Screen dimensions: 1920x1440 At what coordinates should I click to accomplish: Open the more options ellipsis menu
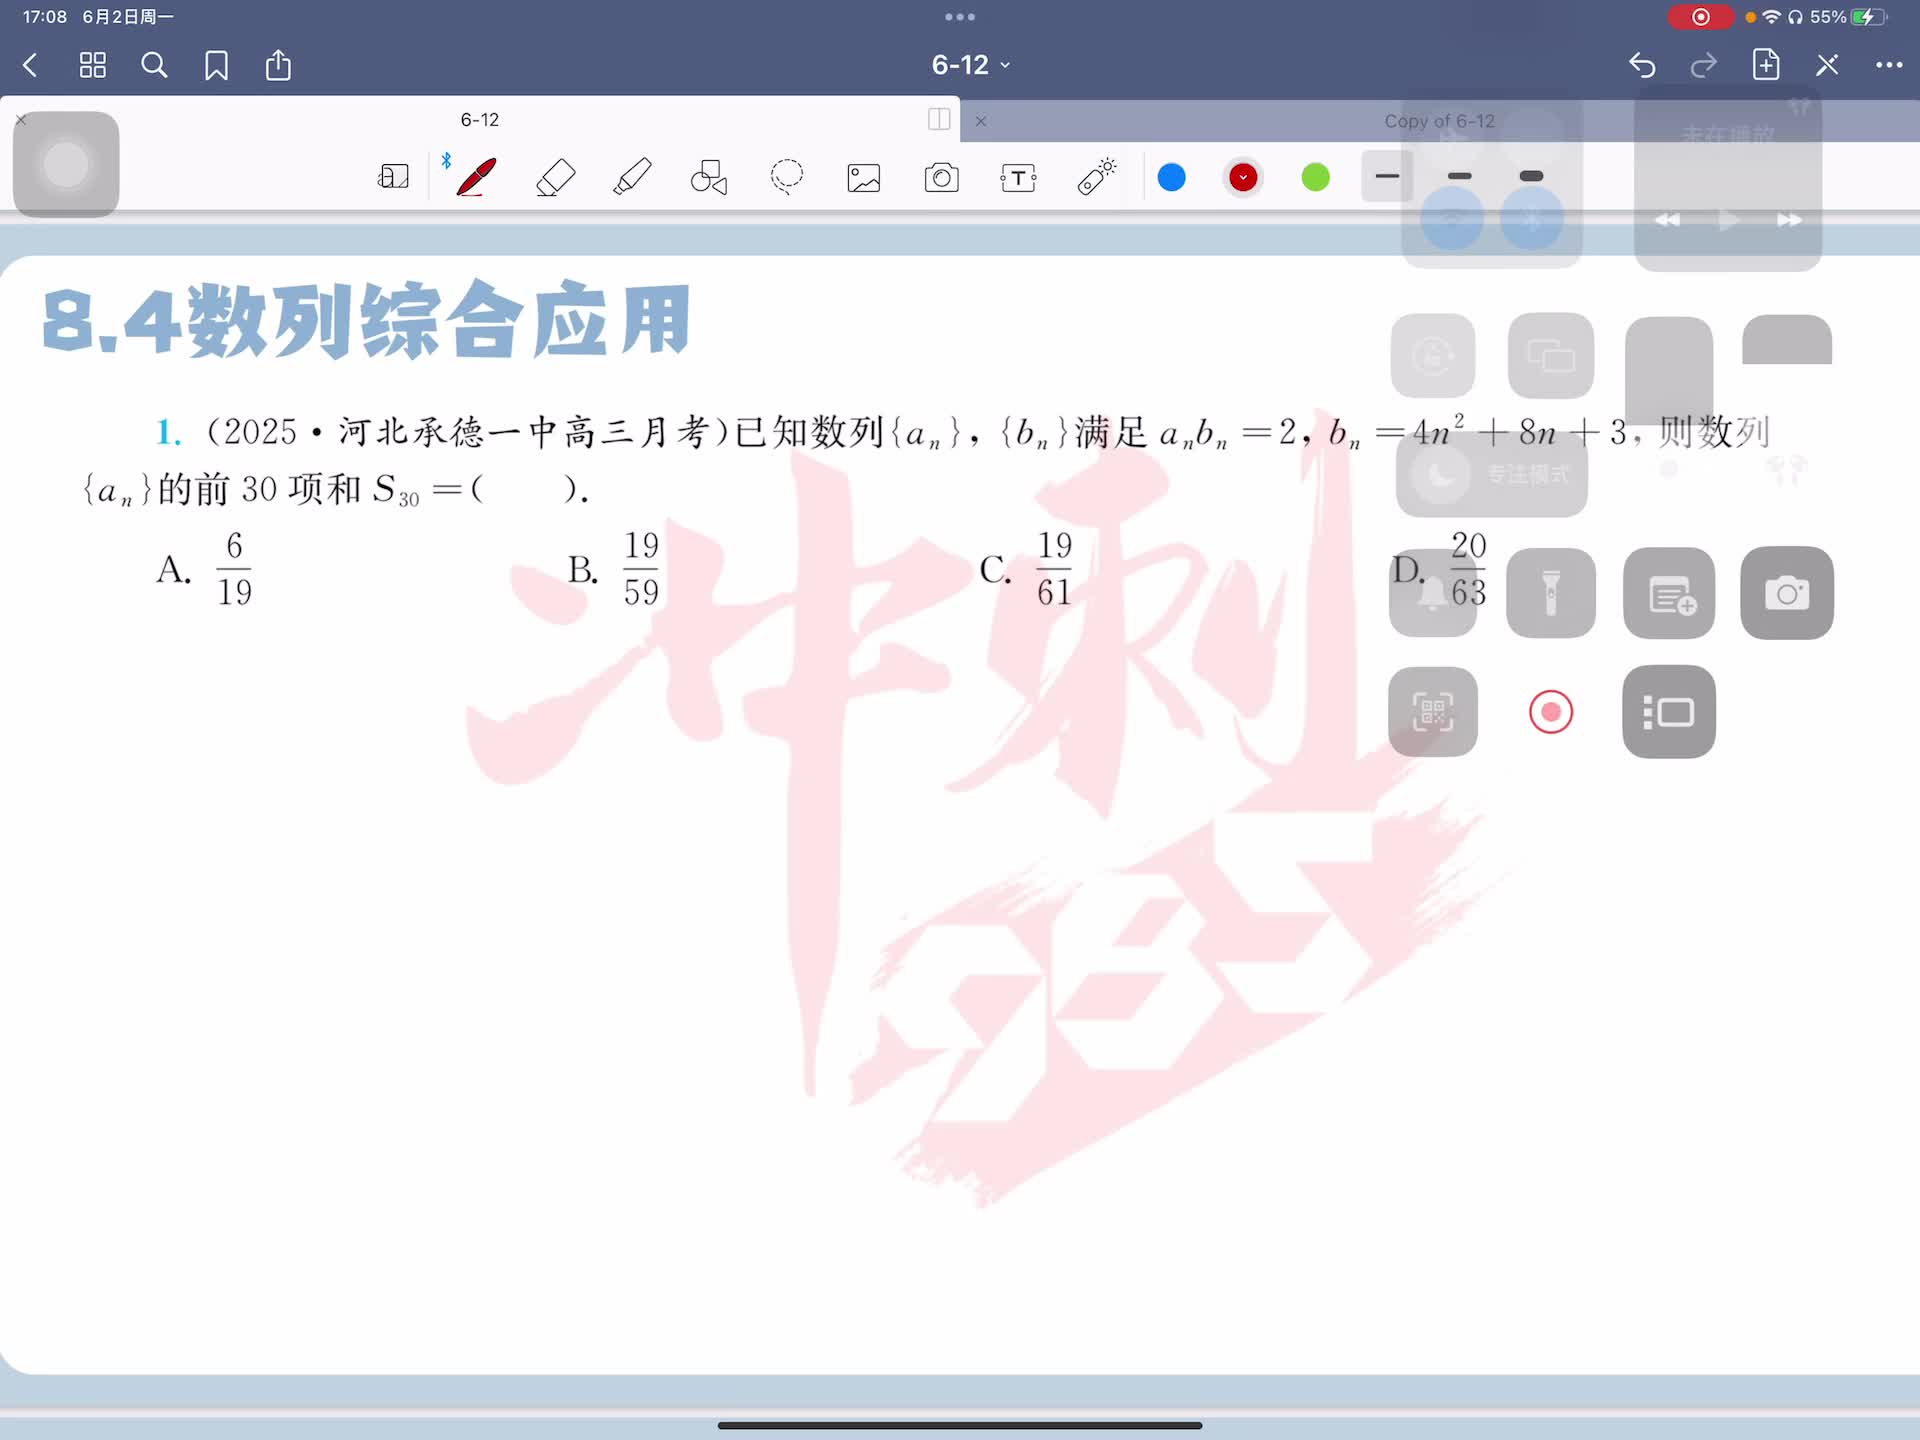pyautogui.click(x=1888, y=65)
